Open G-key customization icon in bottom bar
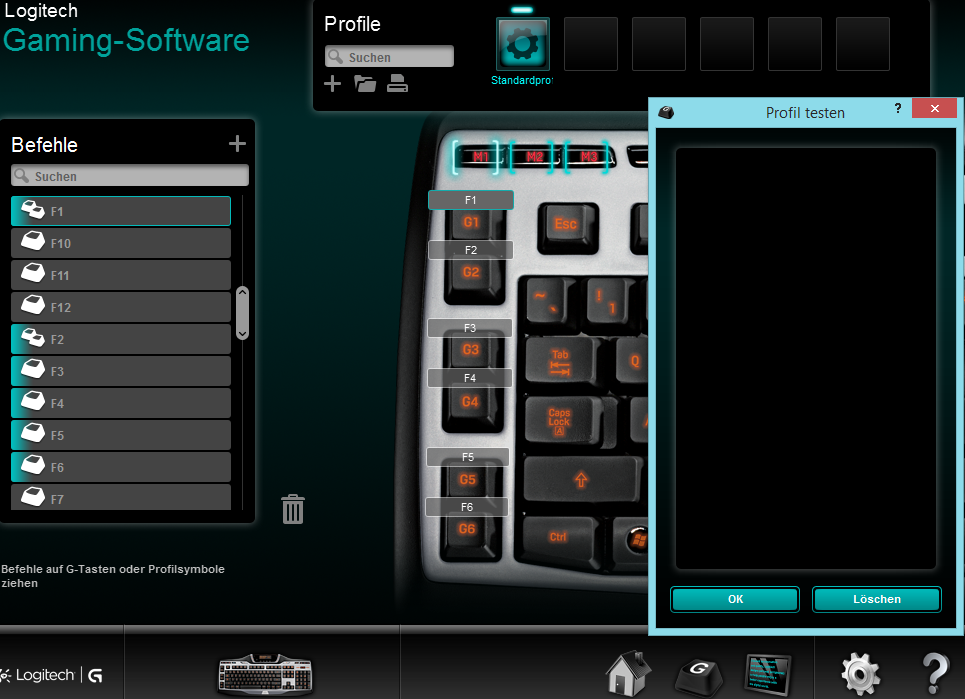This screenshot has width=965, height=699. coord(699,676)
